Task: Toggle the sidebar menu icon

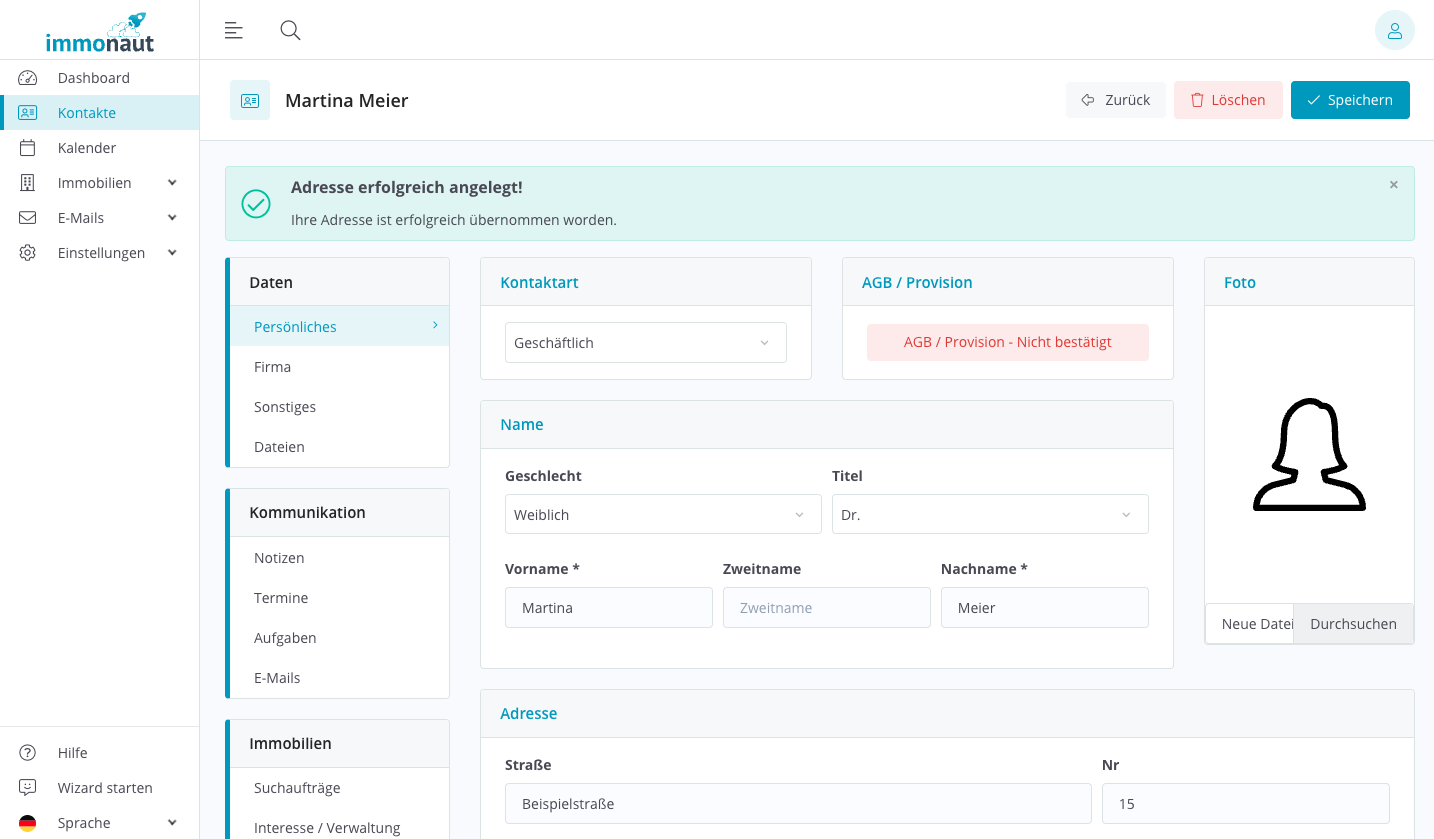Action: tap(234, 30)
